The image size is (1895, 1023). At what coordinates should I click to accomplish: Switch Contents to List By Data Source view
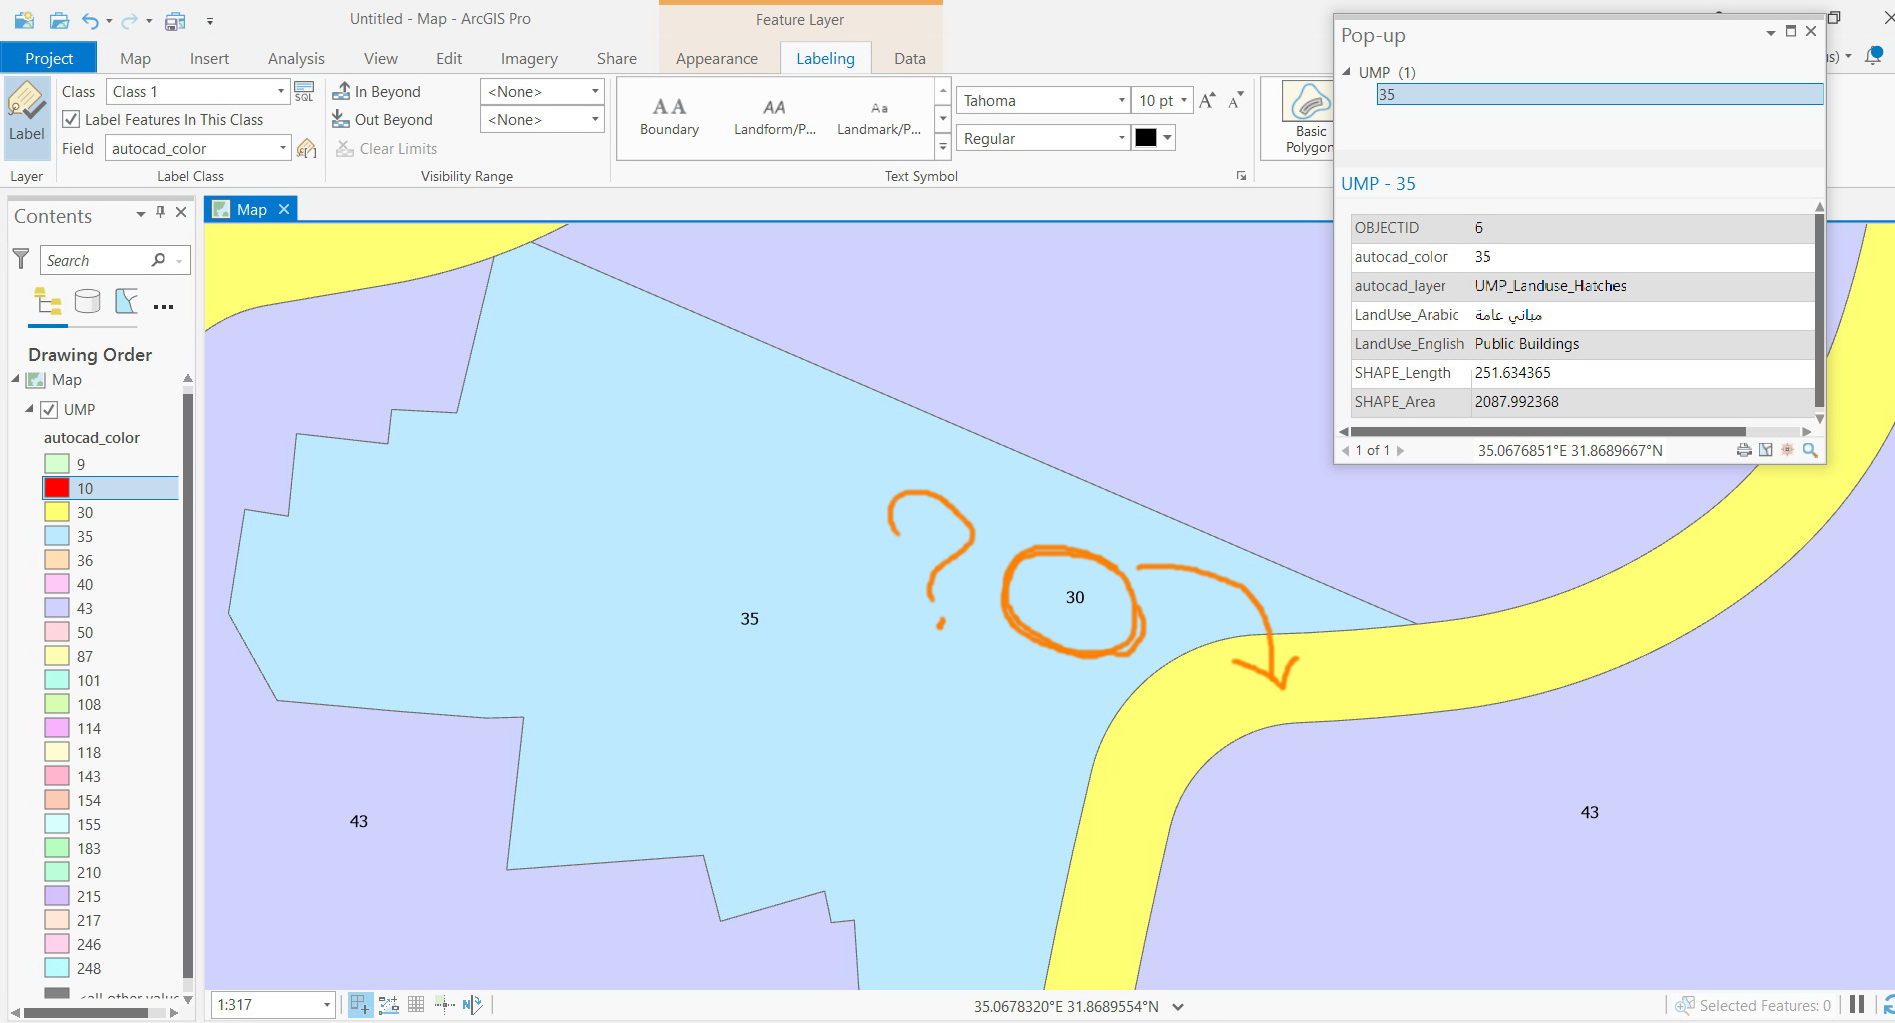tap(87, 300)
